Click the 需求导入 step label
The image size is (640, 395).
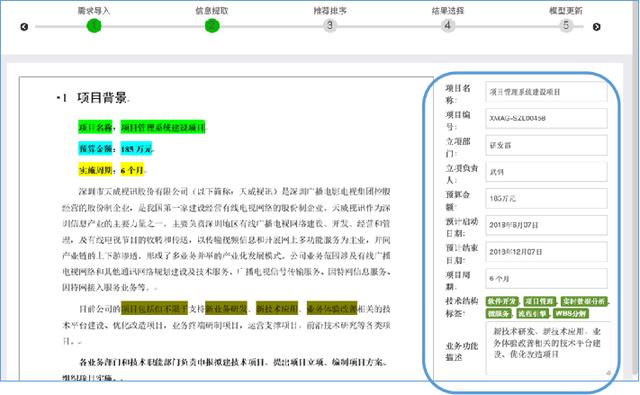[94, 11]
